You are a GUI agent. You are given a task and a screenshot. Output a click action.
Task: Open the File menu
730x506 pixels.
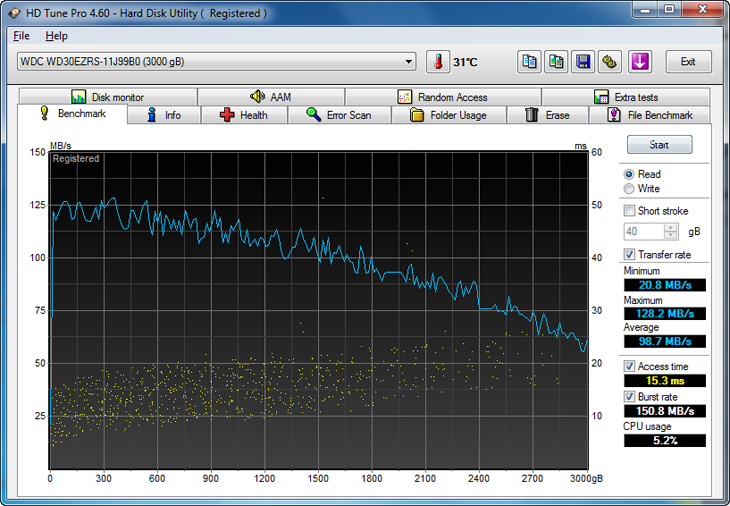point(21,36)
